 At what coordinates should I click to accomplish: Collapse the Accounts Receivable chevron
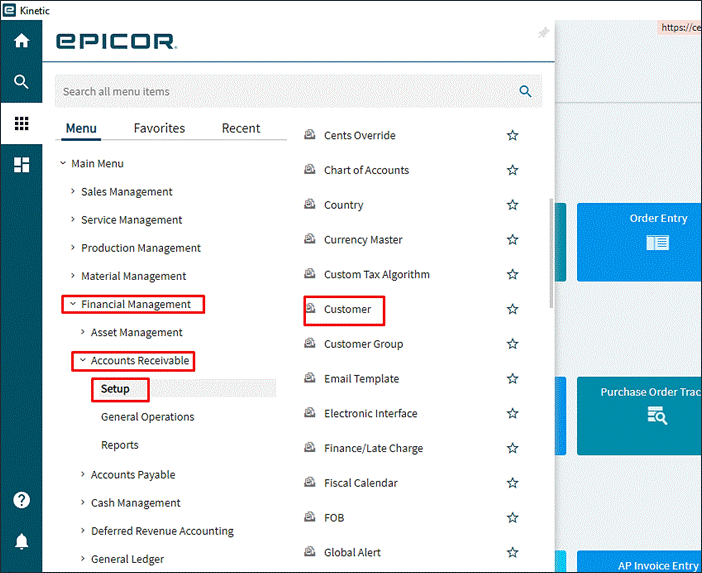pos(83,360)
